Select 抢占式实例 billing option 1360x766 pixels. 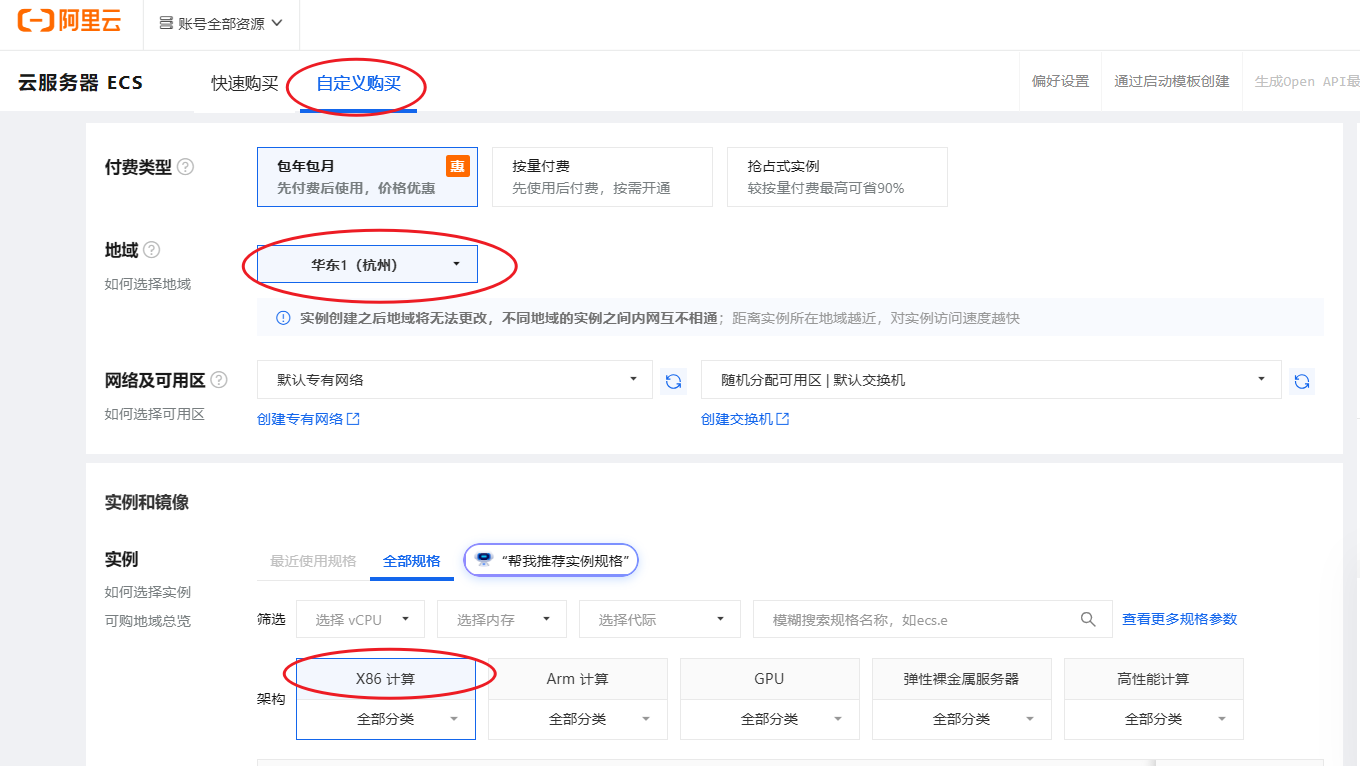point(837,177)
